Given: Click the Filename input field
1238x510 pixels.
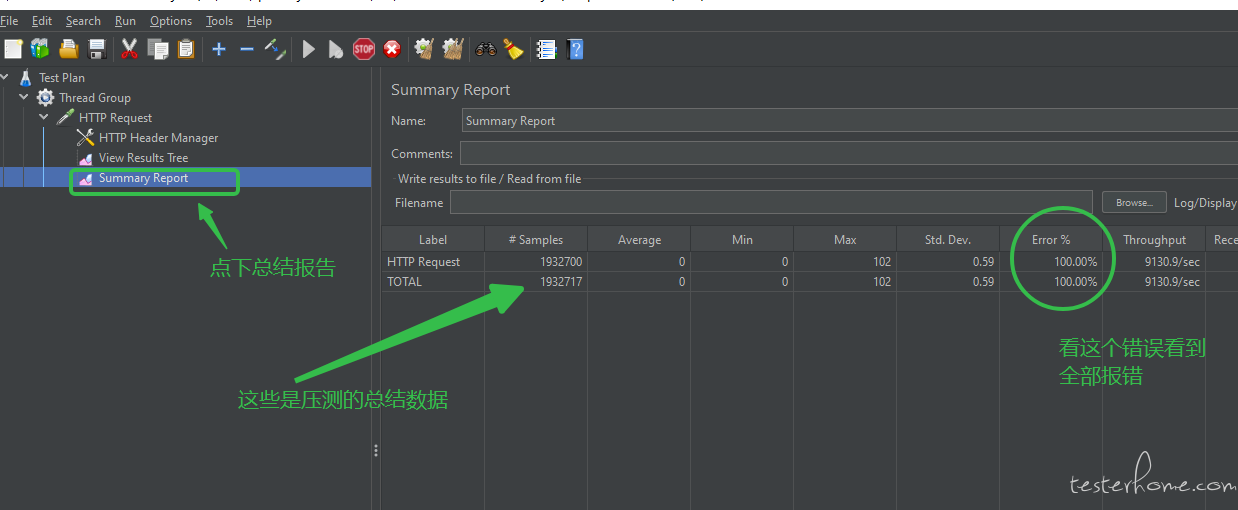Looking at the screenshot, I should (770, 202).
